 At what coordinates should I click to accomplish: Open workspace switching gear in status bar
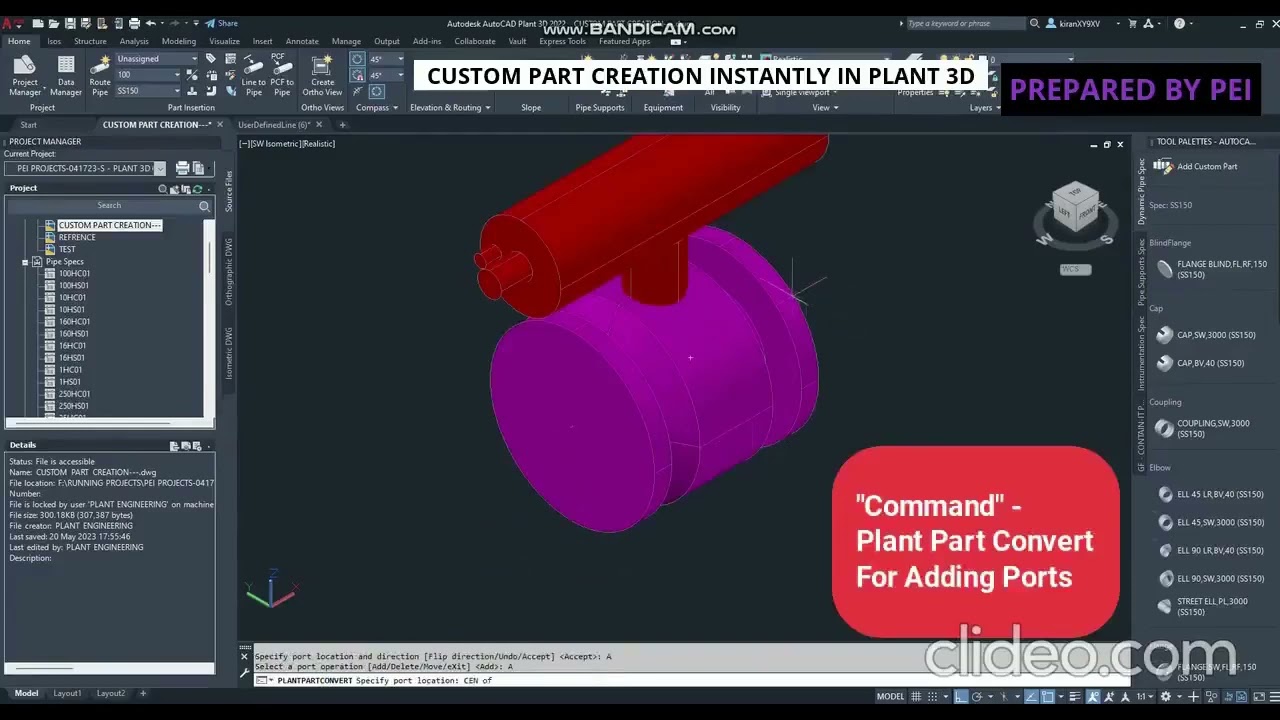coord(1165,697)
